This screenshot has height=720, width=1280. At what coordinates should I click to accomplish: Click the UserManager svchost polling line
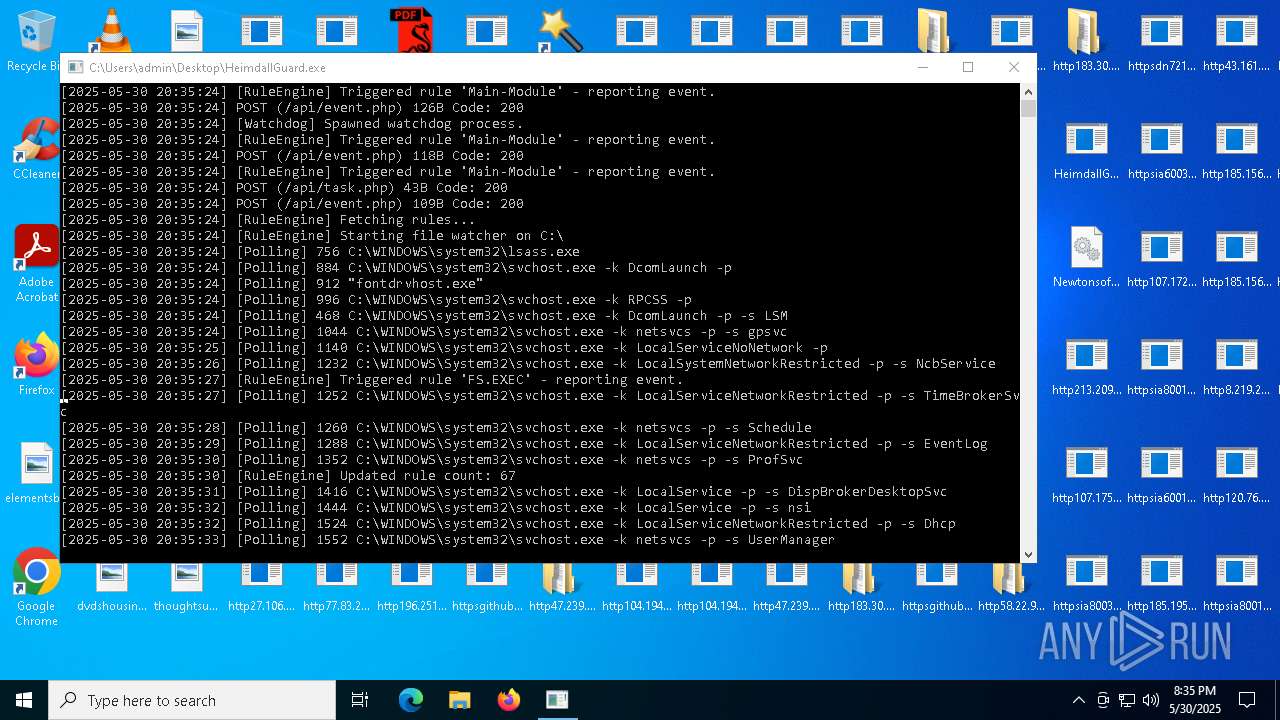tap(448, 540)
